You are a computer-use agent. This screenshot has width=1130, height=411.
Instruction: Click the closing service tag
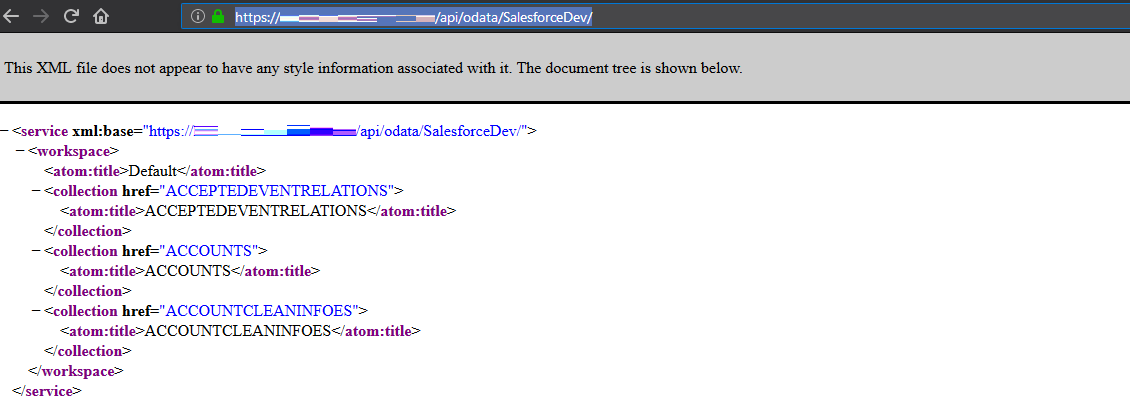pyautogui.click(x=47, y=391)
